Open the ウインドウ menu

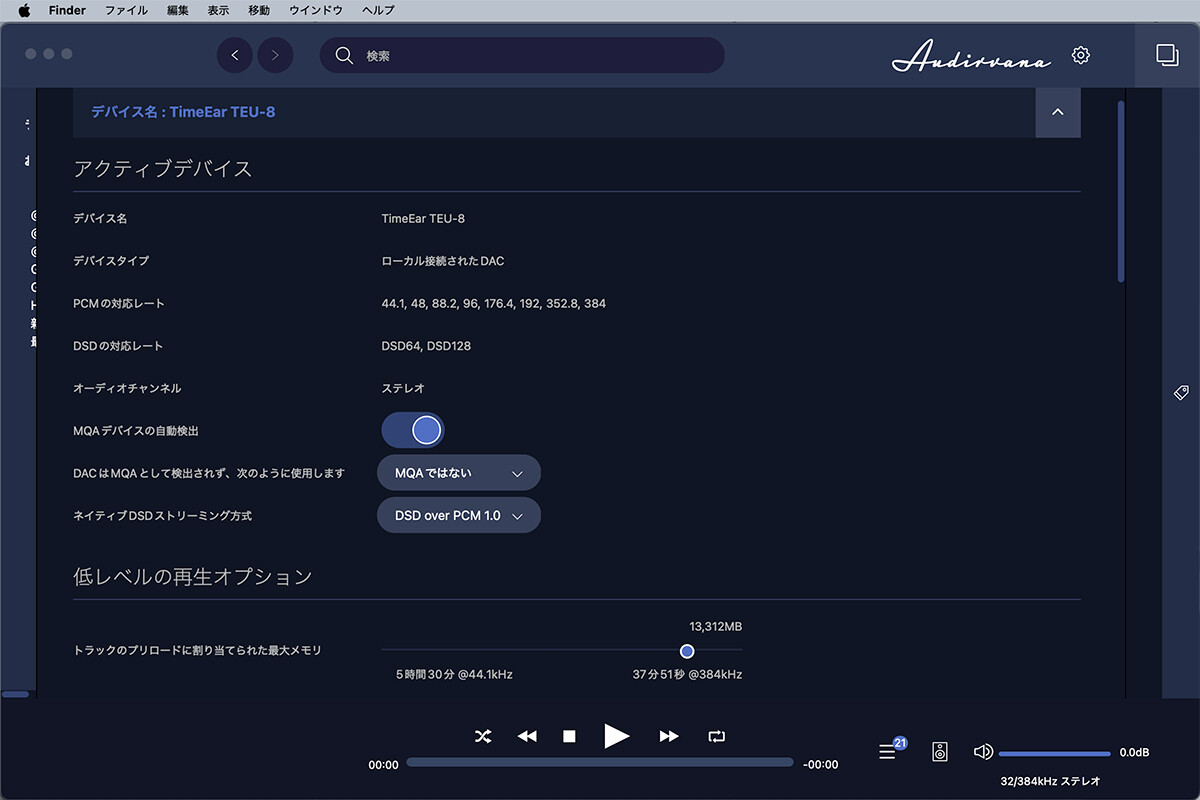[x=316, y=10]
